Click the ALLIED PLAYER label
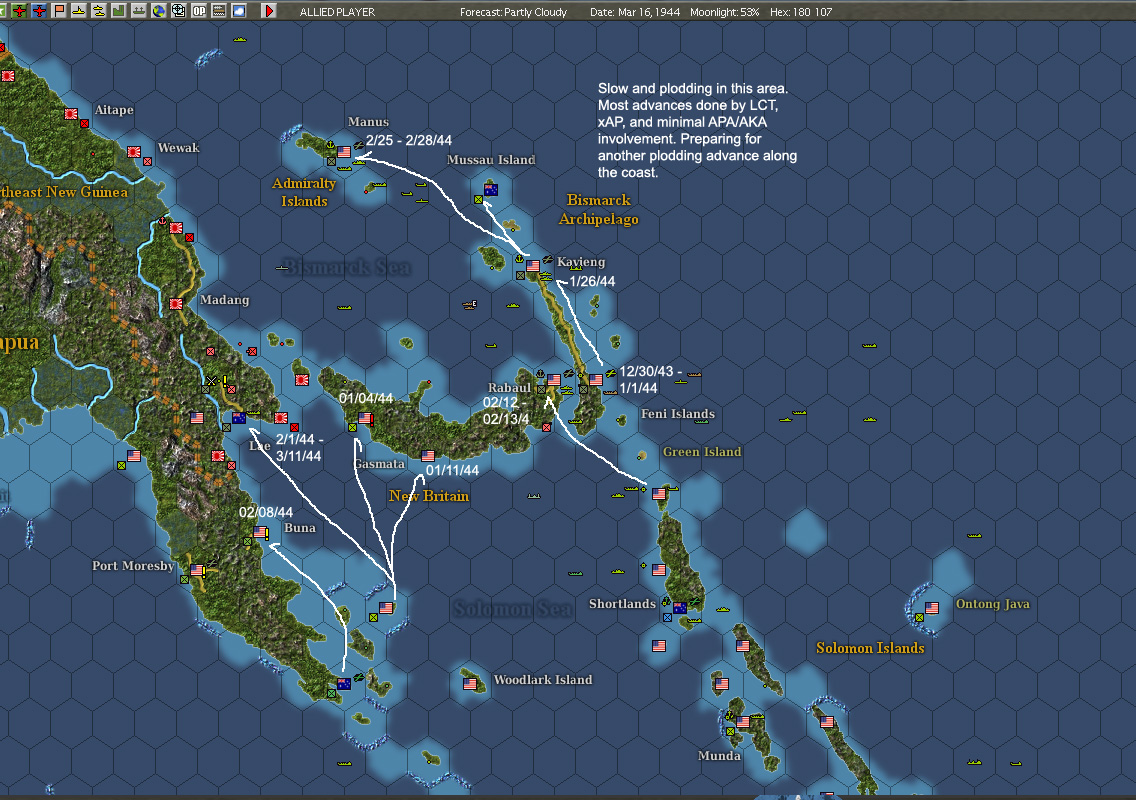Viewport: 1136px width, 800px height. [338, 12]
